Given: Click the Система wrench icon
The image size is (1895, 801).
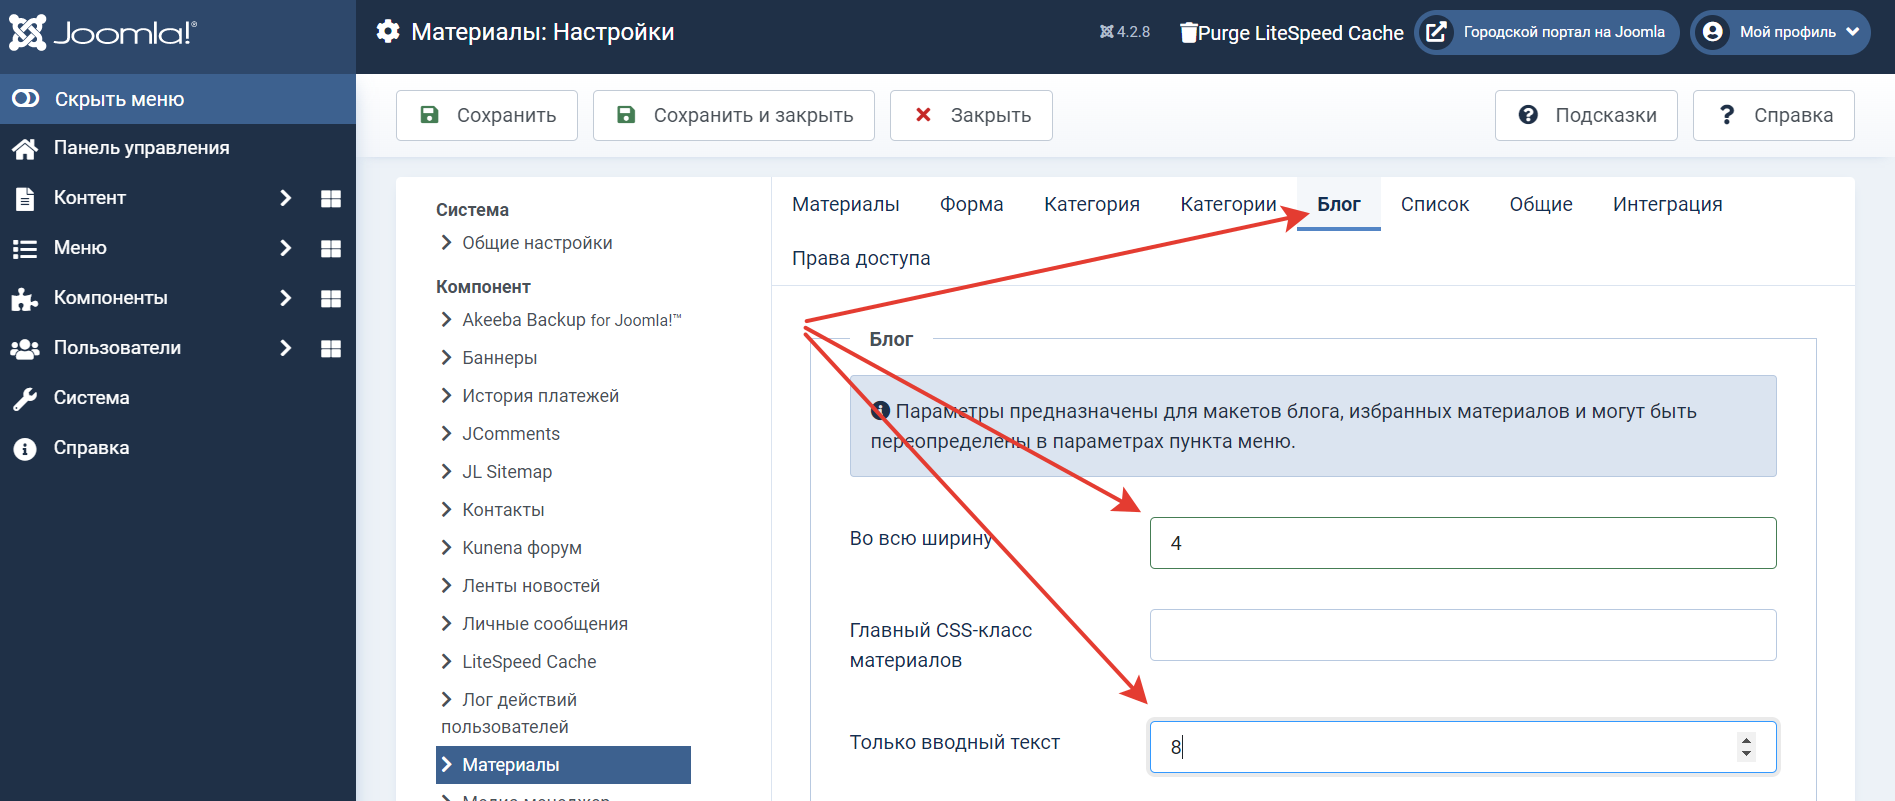Looking at the screenshot, I should pos(25,398).
